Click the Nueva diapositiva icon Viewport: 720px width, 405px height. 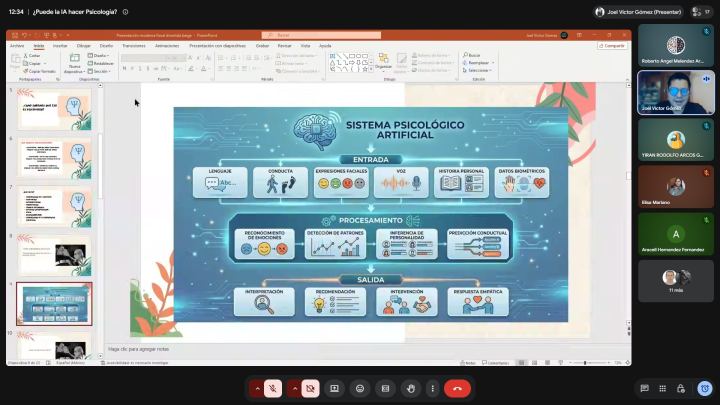74,58
